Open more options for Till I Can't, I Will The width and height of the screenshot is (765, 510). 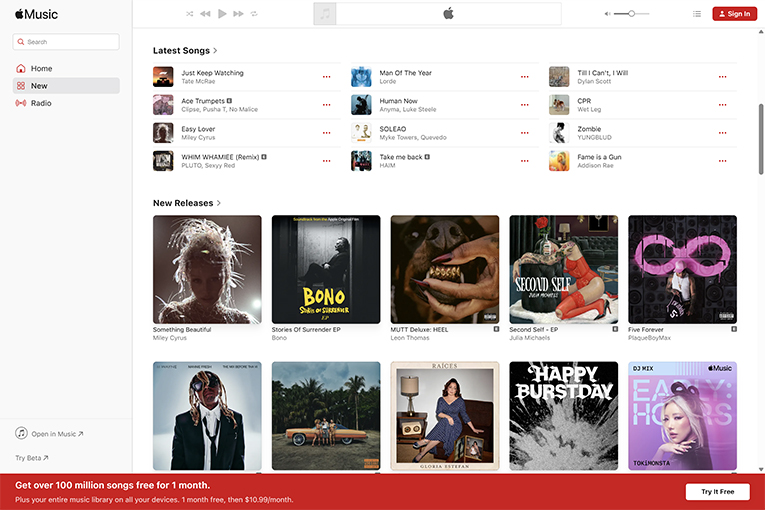[x=723, y=77]
